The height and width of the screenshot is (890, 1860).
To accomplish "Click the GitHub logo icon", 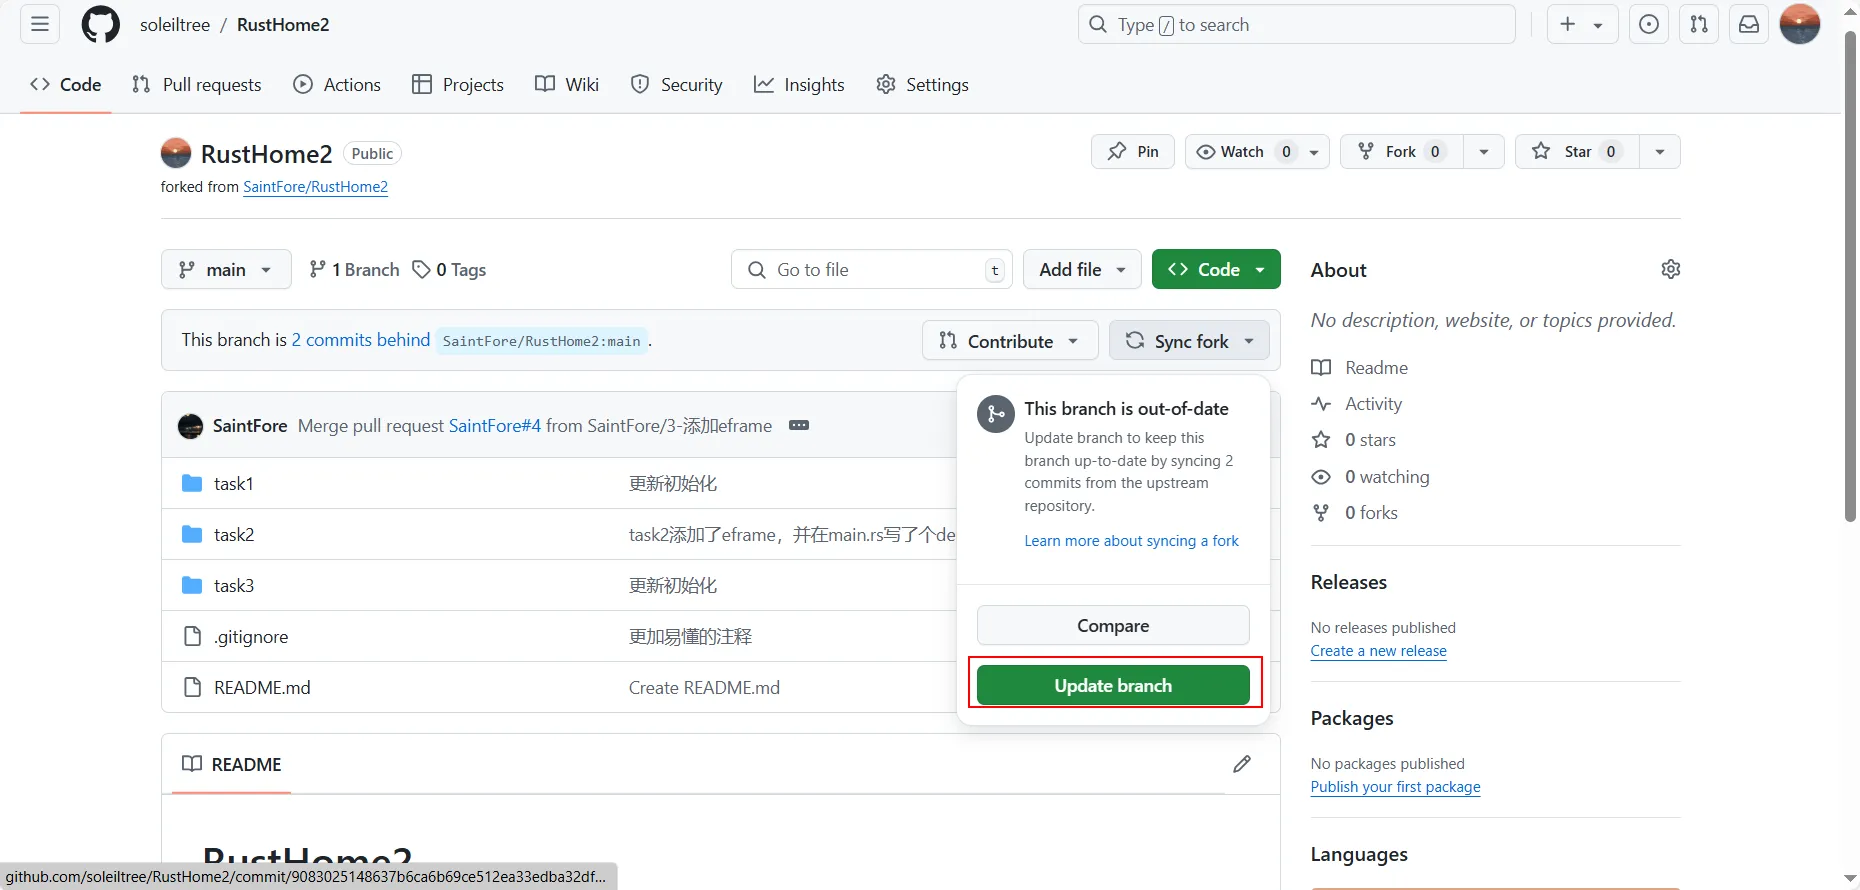I will pos(100,25).
